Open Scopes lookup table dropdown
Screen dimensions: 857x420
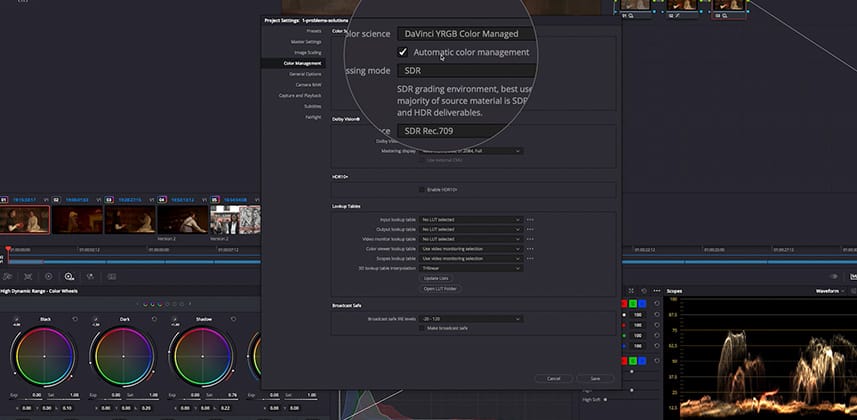point(471,259)
